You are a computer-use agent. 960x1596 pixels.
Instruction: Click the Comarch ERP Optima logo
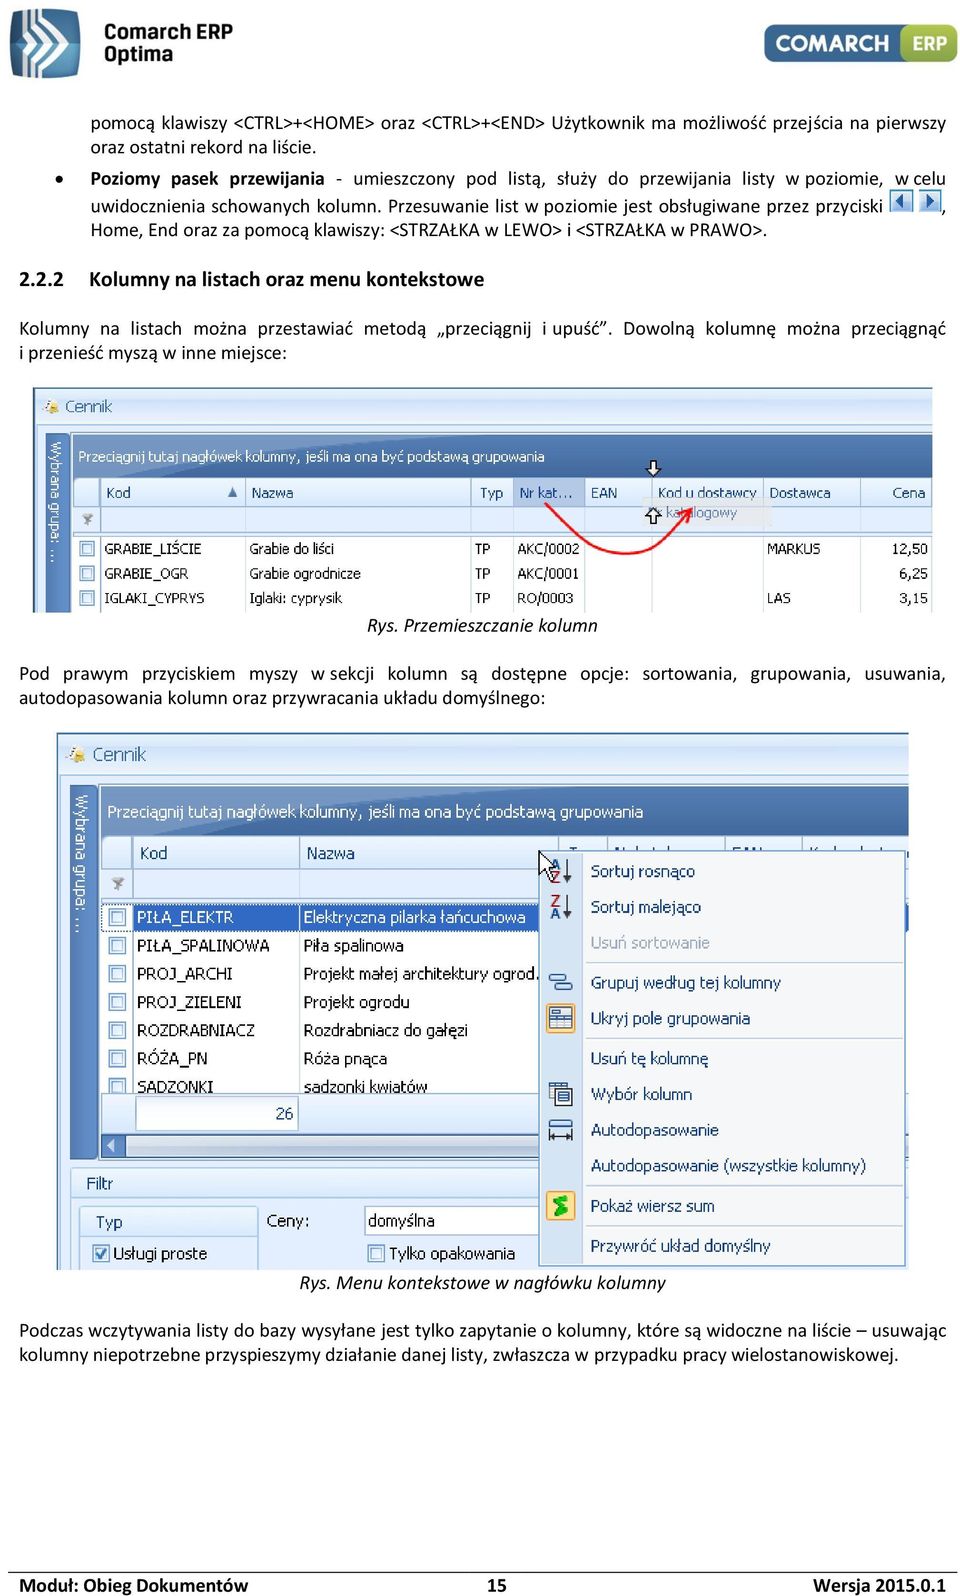click(122, 43)
